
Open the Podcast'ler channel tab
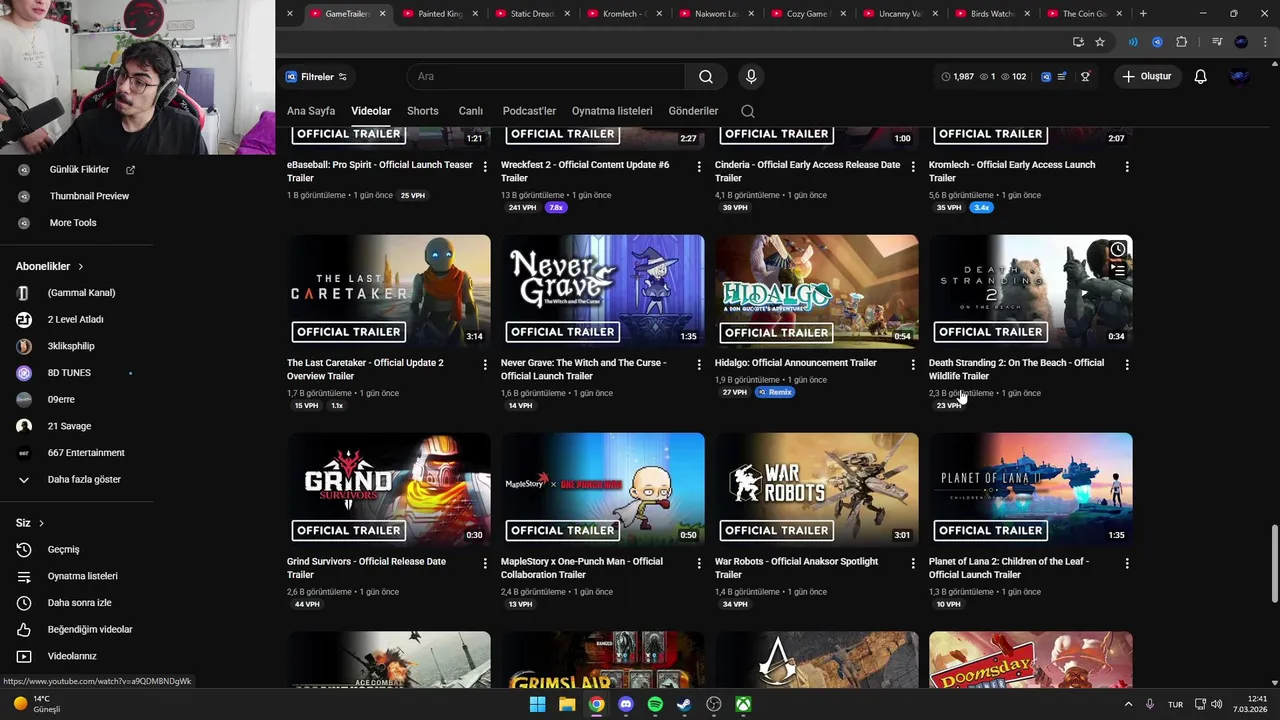529,111
